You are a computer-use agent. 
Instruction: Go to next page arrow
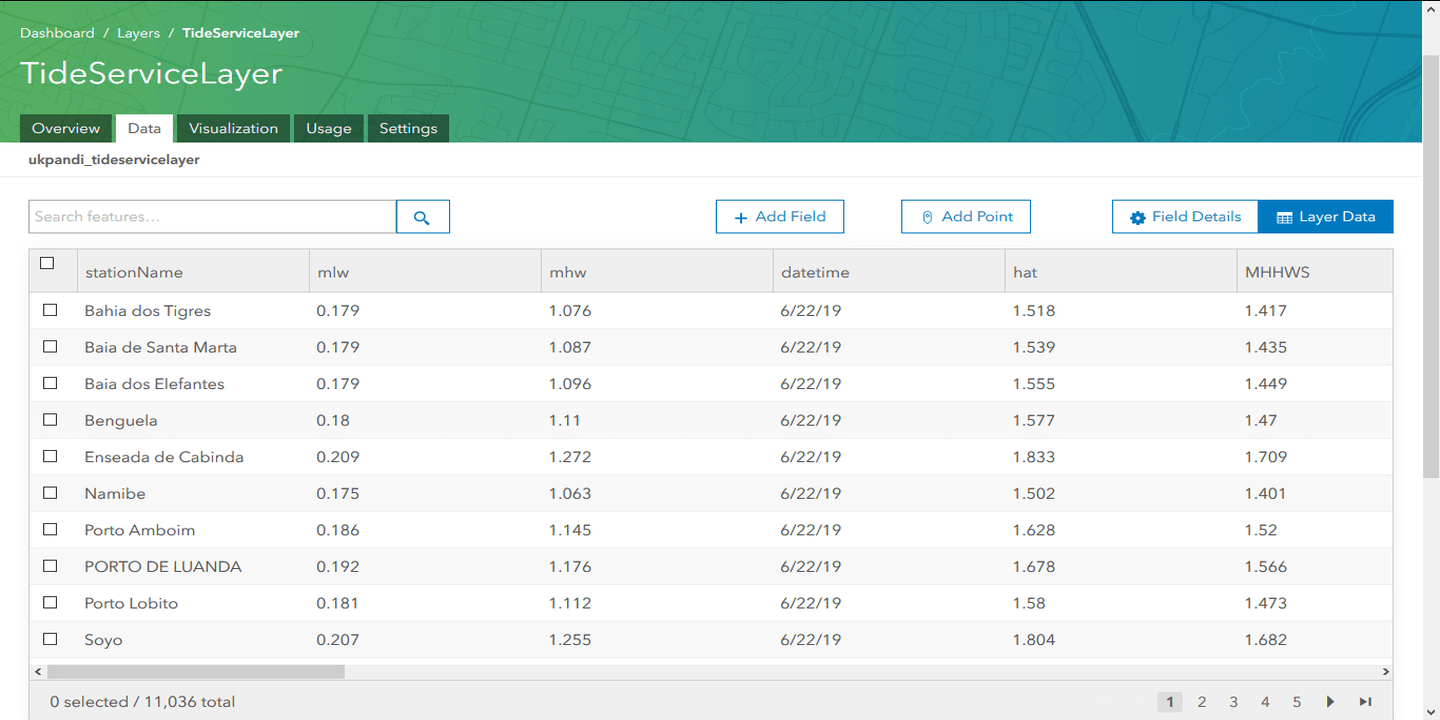pos(1331,702)
